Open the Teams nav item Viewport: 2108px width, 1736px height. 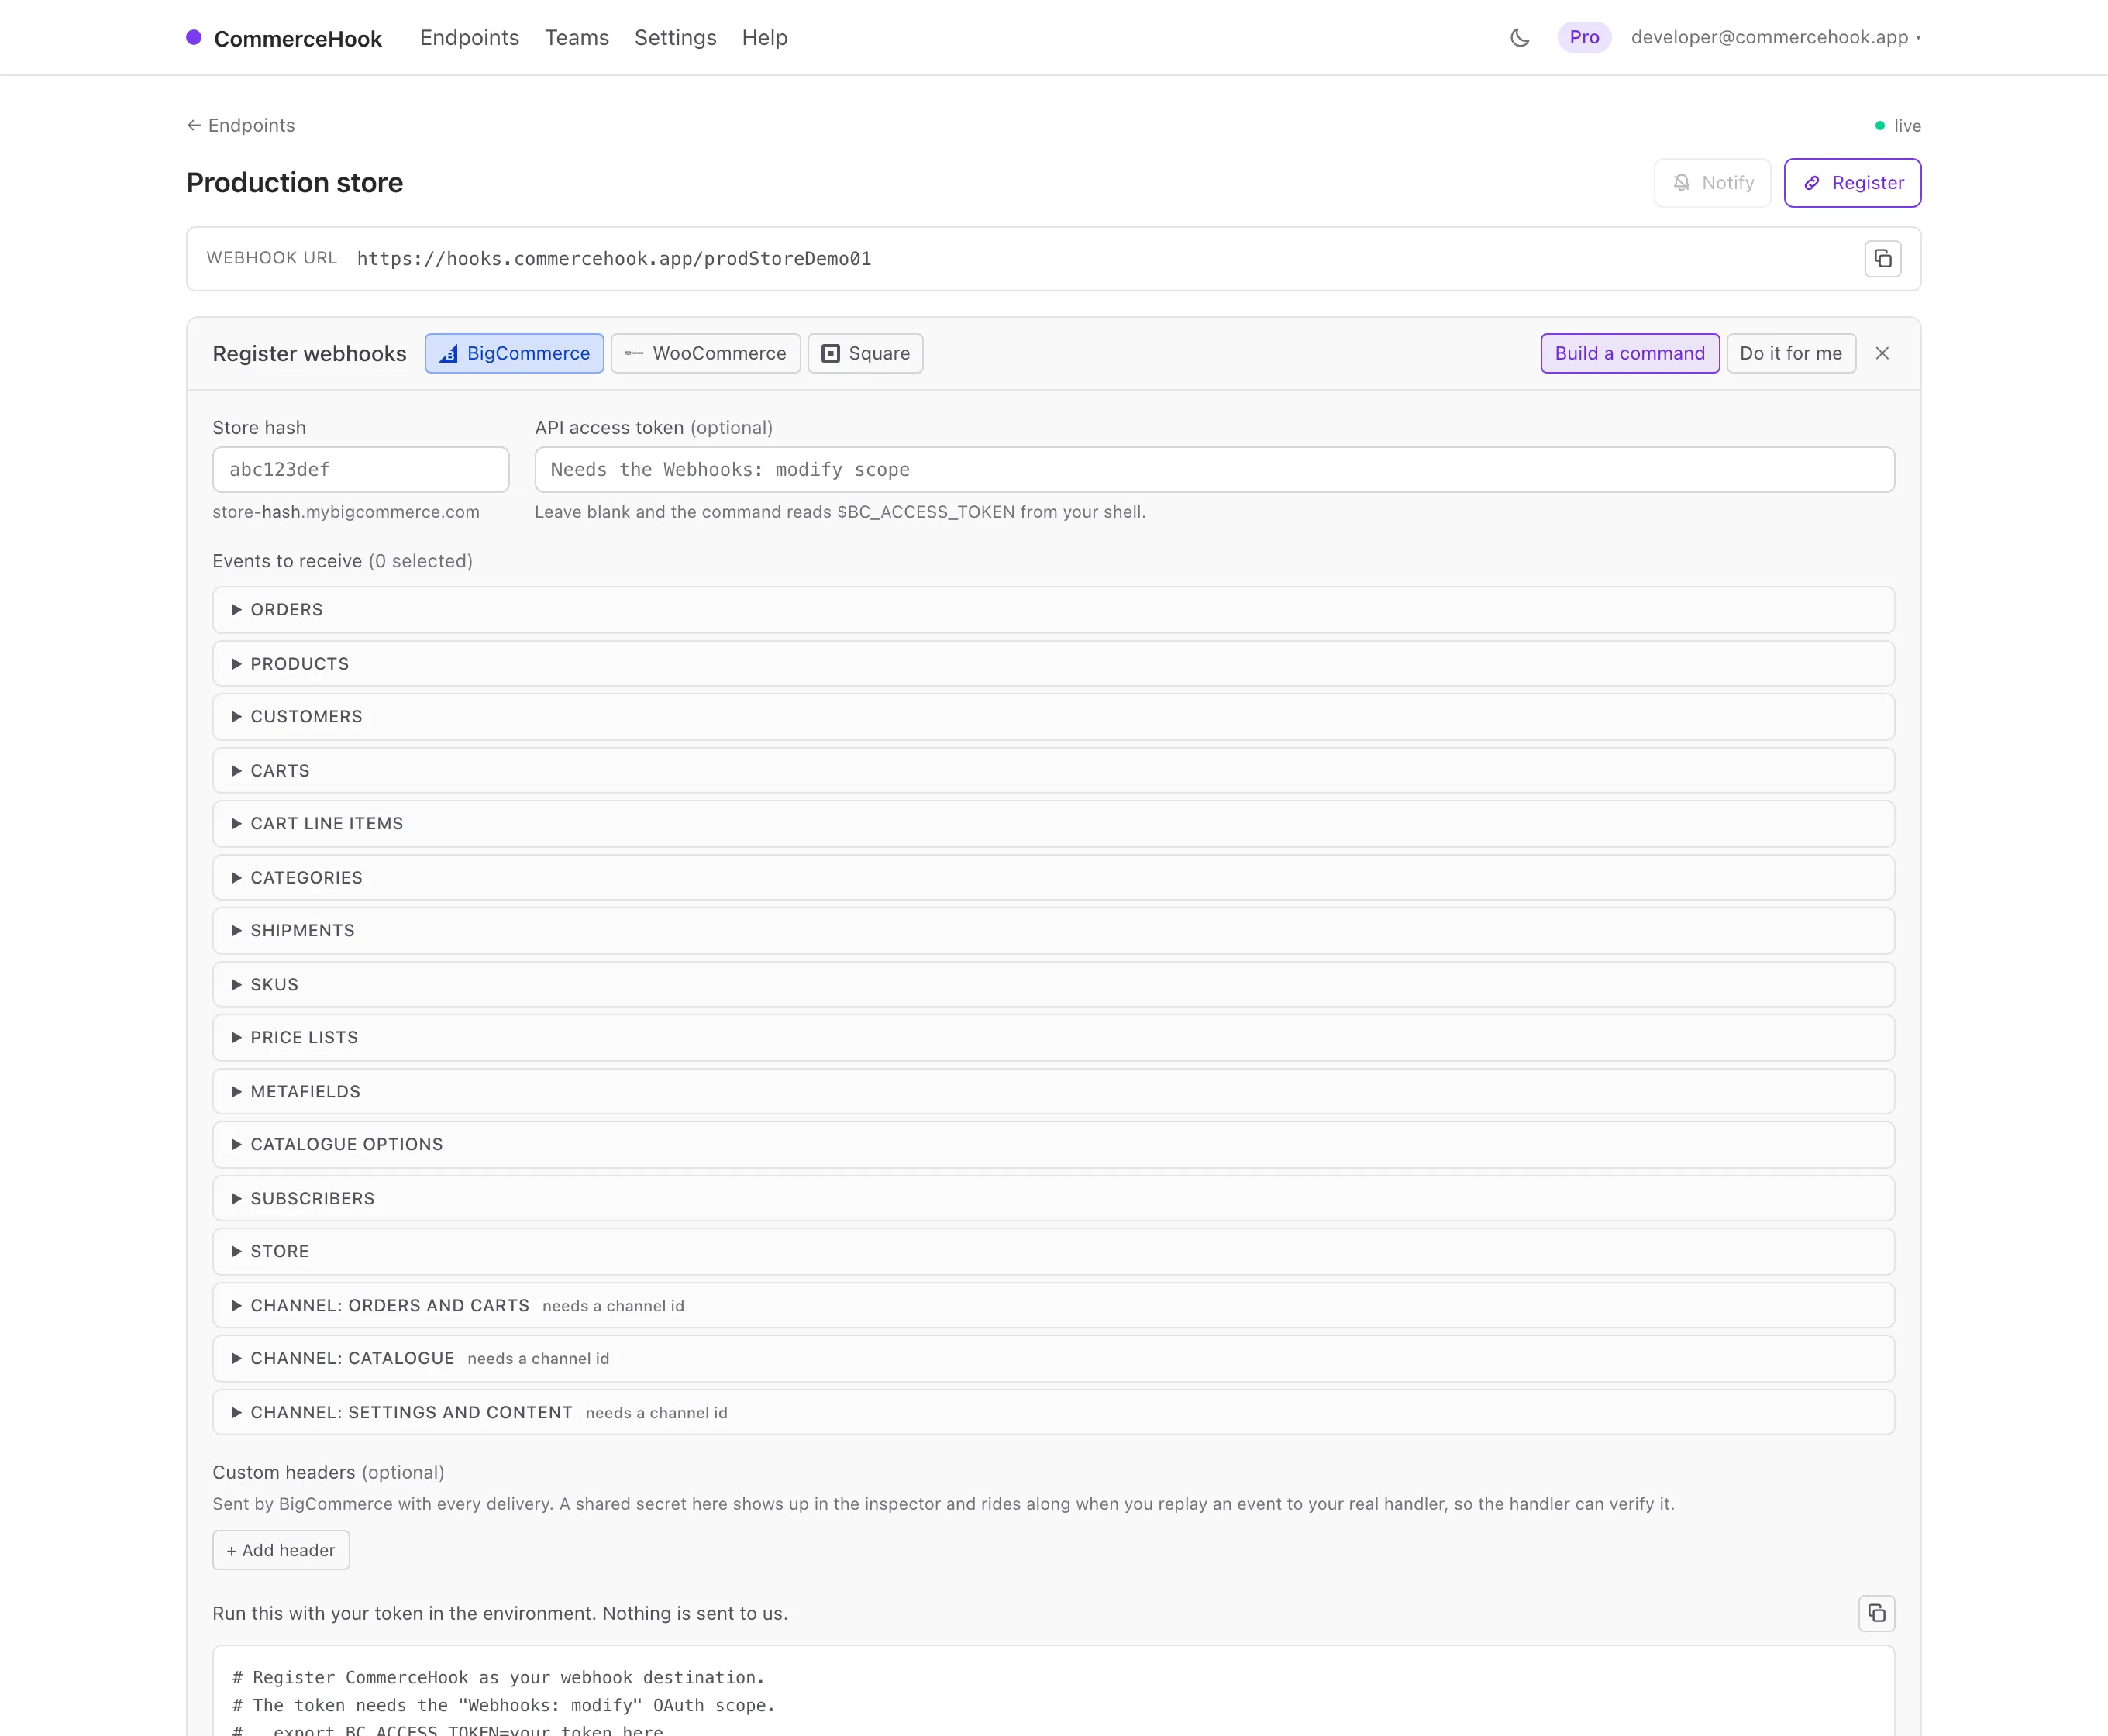coord(576,38)
